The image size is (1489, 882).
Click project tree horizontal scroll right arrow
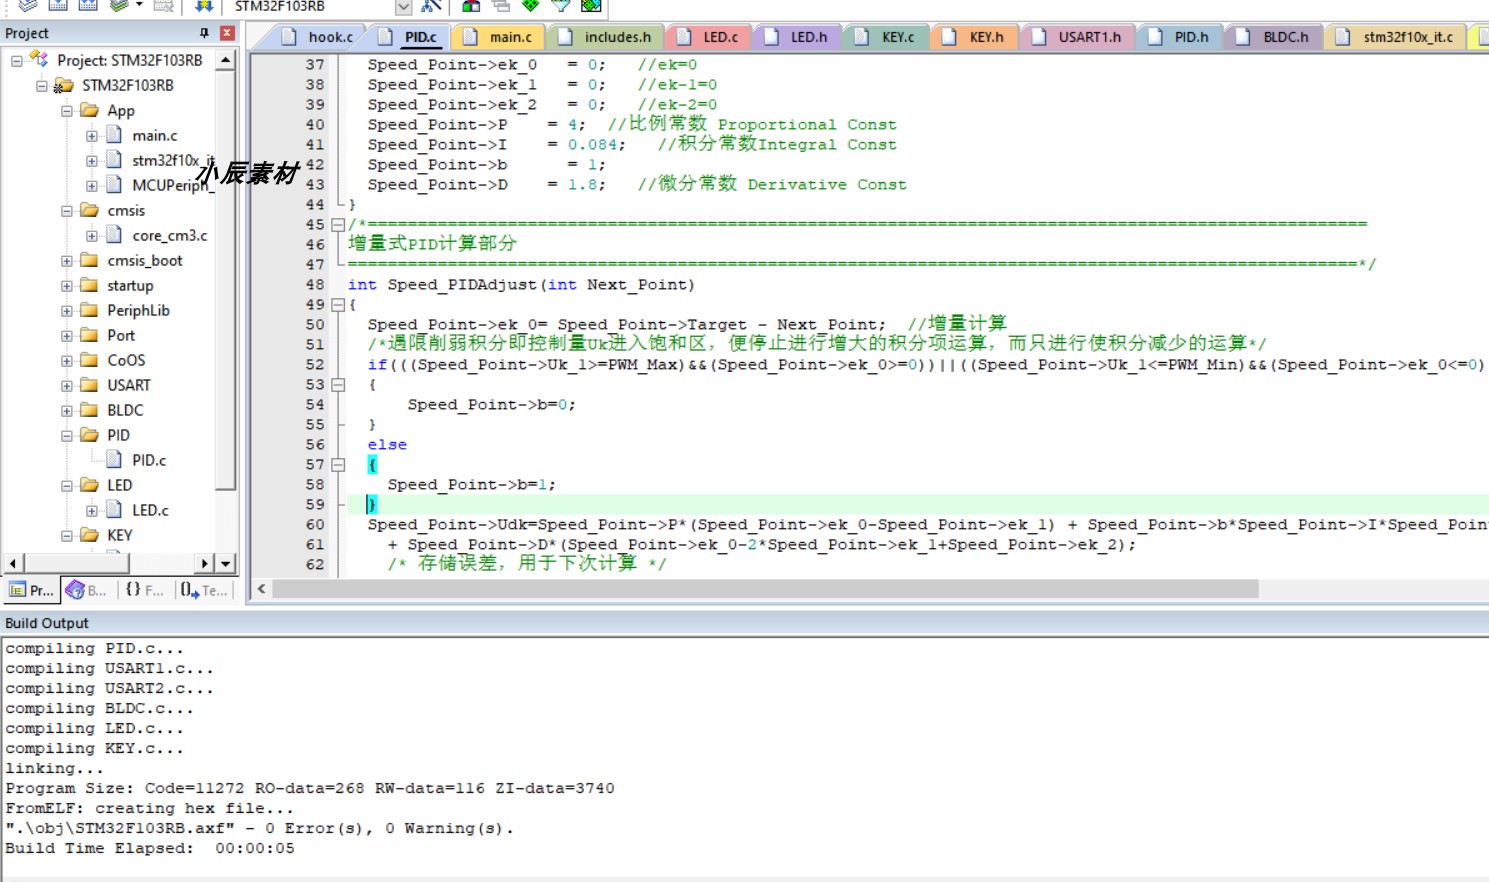pyautogui.click(x=205, y=564)
